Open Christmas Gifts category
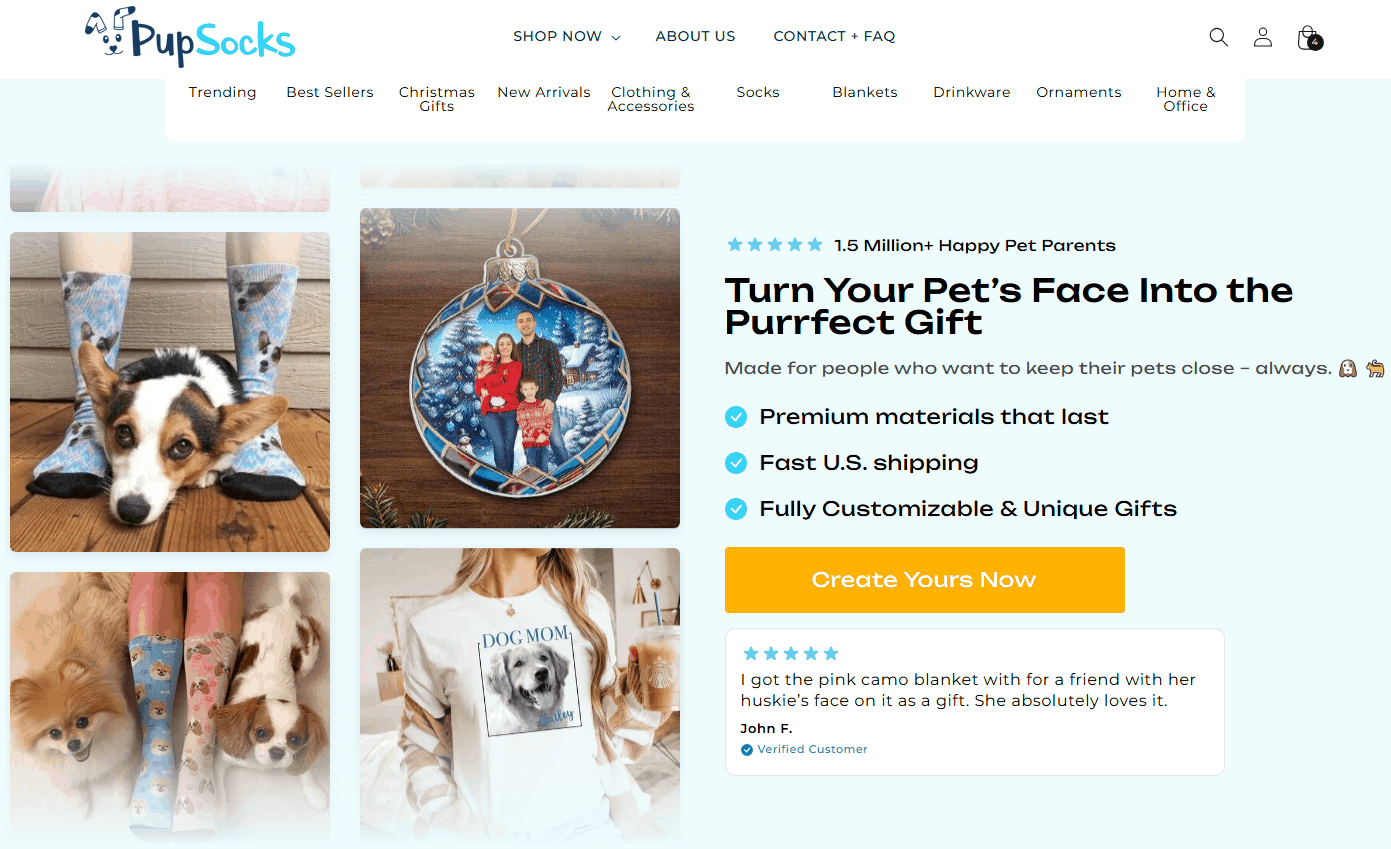This screenshot has width=1391, height=849. point(437,99)
